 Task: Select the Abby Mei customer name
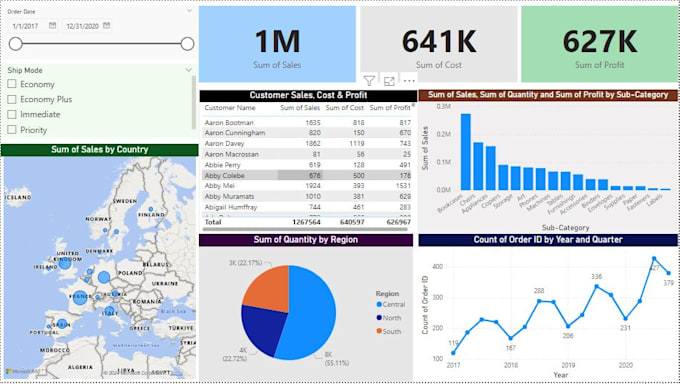219,186
